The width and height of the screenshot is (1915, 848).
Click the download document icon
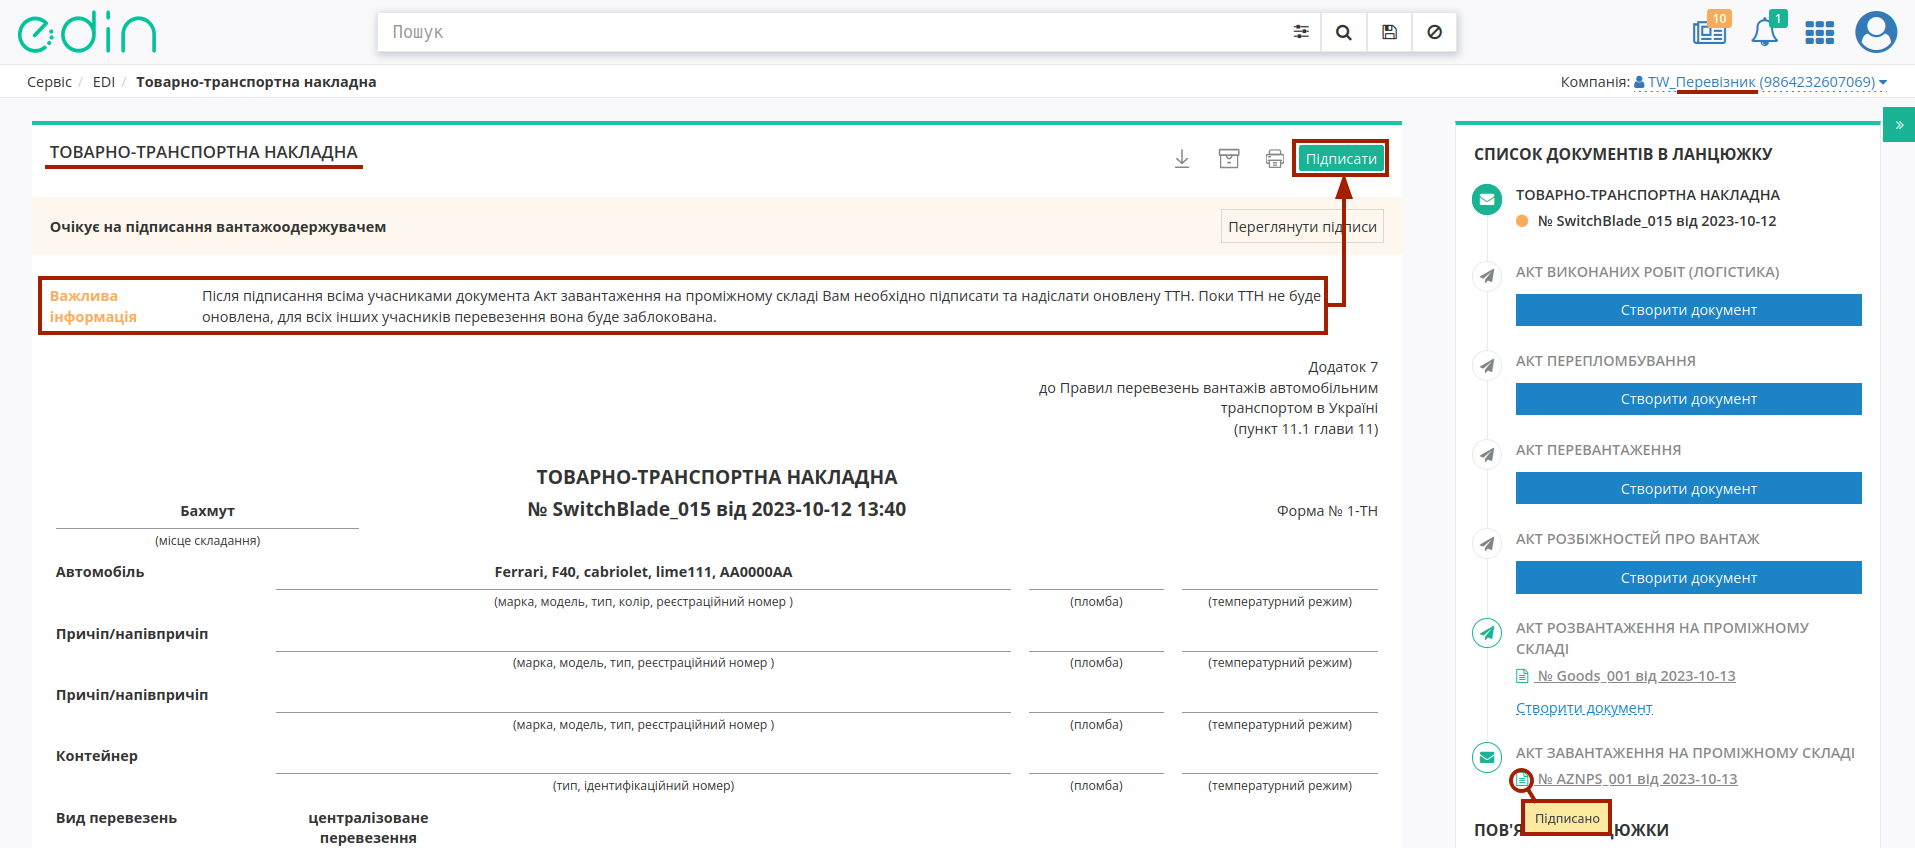click(x=1182, y=159)
